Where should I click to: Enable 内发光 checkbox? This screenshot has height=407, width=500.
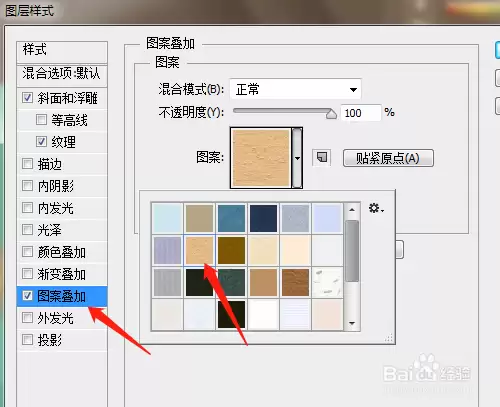pyautogui.click(x=27, y=208)
